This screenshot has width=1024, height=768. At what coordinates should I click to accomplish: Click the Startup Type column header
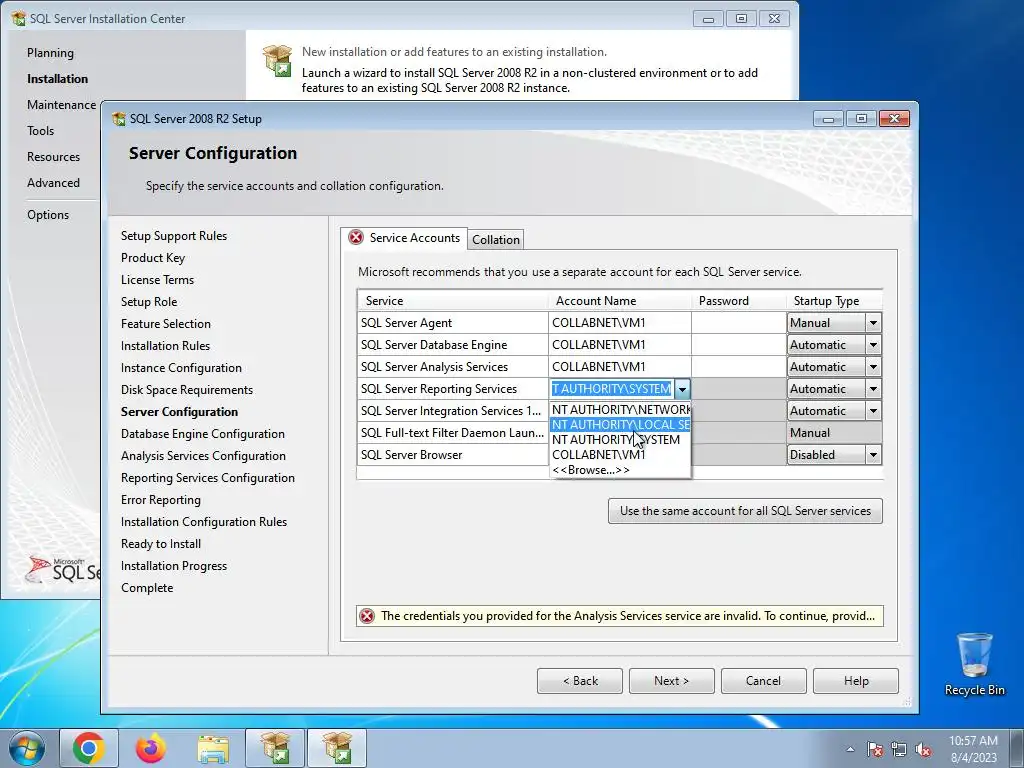(x=834, y=300)
